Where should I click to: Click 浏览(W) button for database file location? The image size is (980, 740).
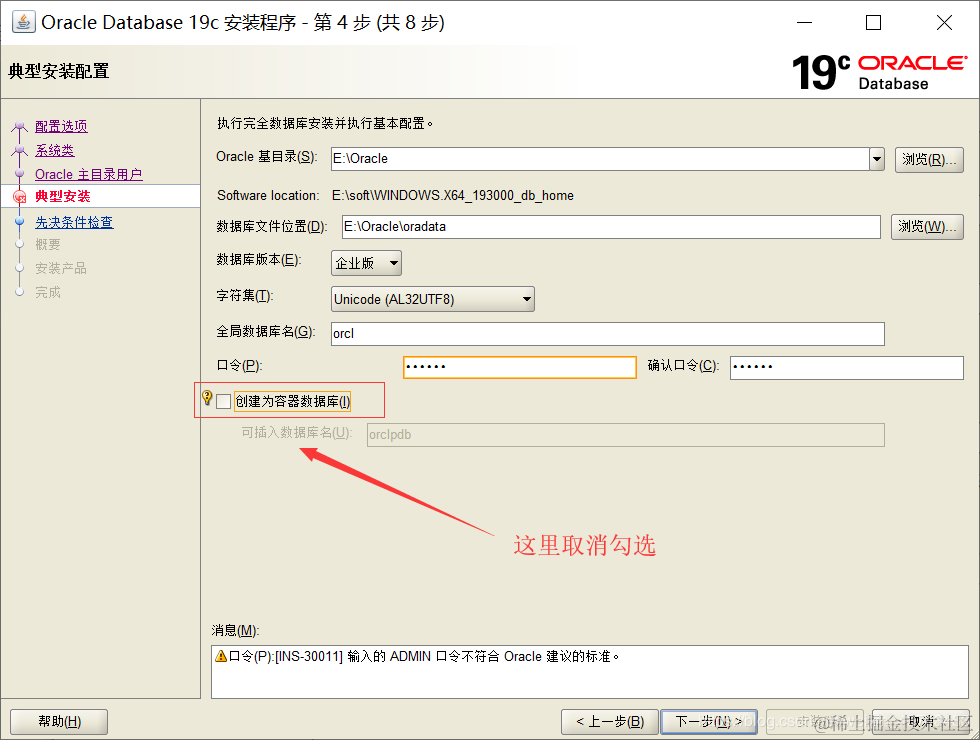[927, 226]
